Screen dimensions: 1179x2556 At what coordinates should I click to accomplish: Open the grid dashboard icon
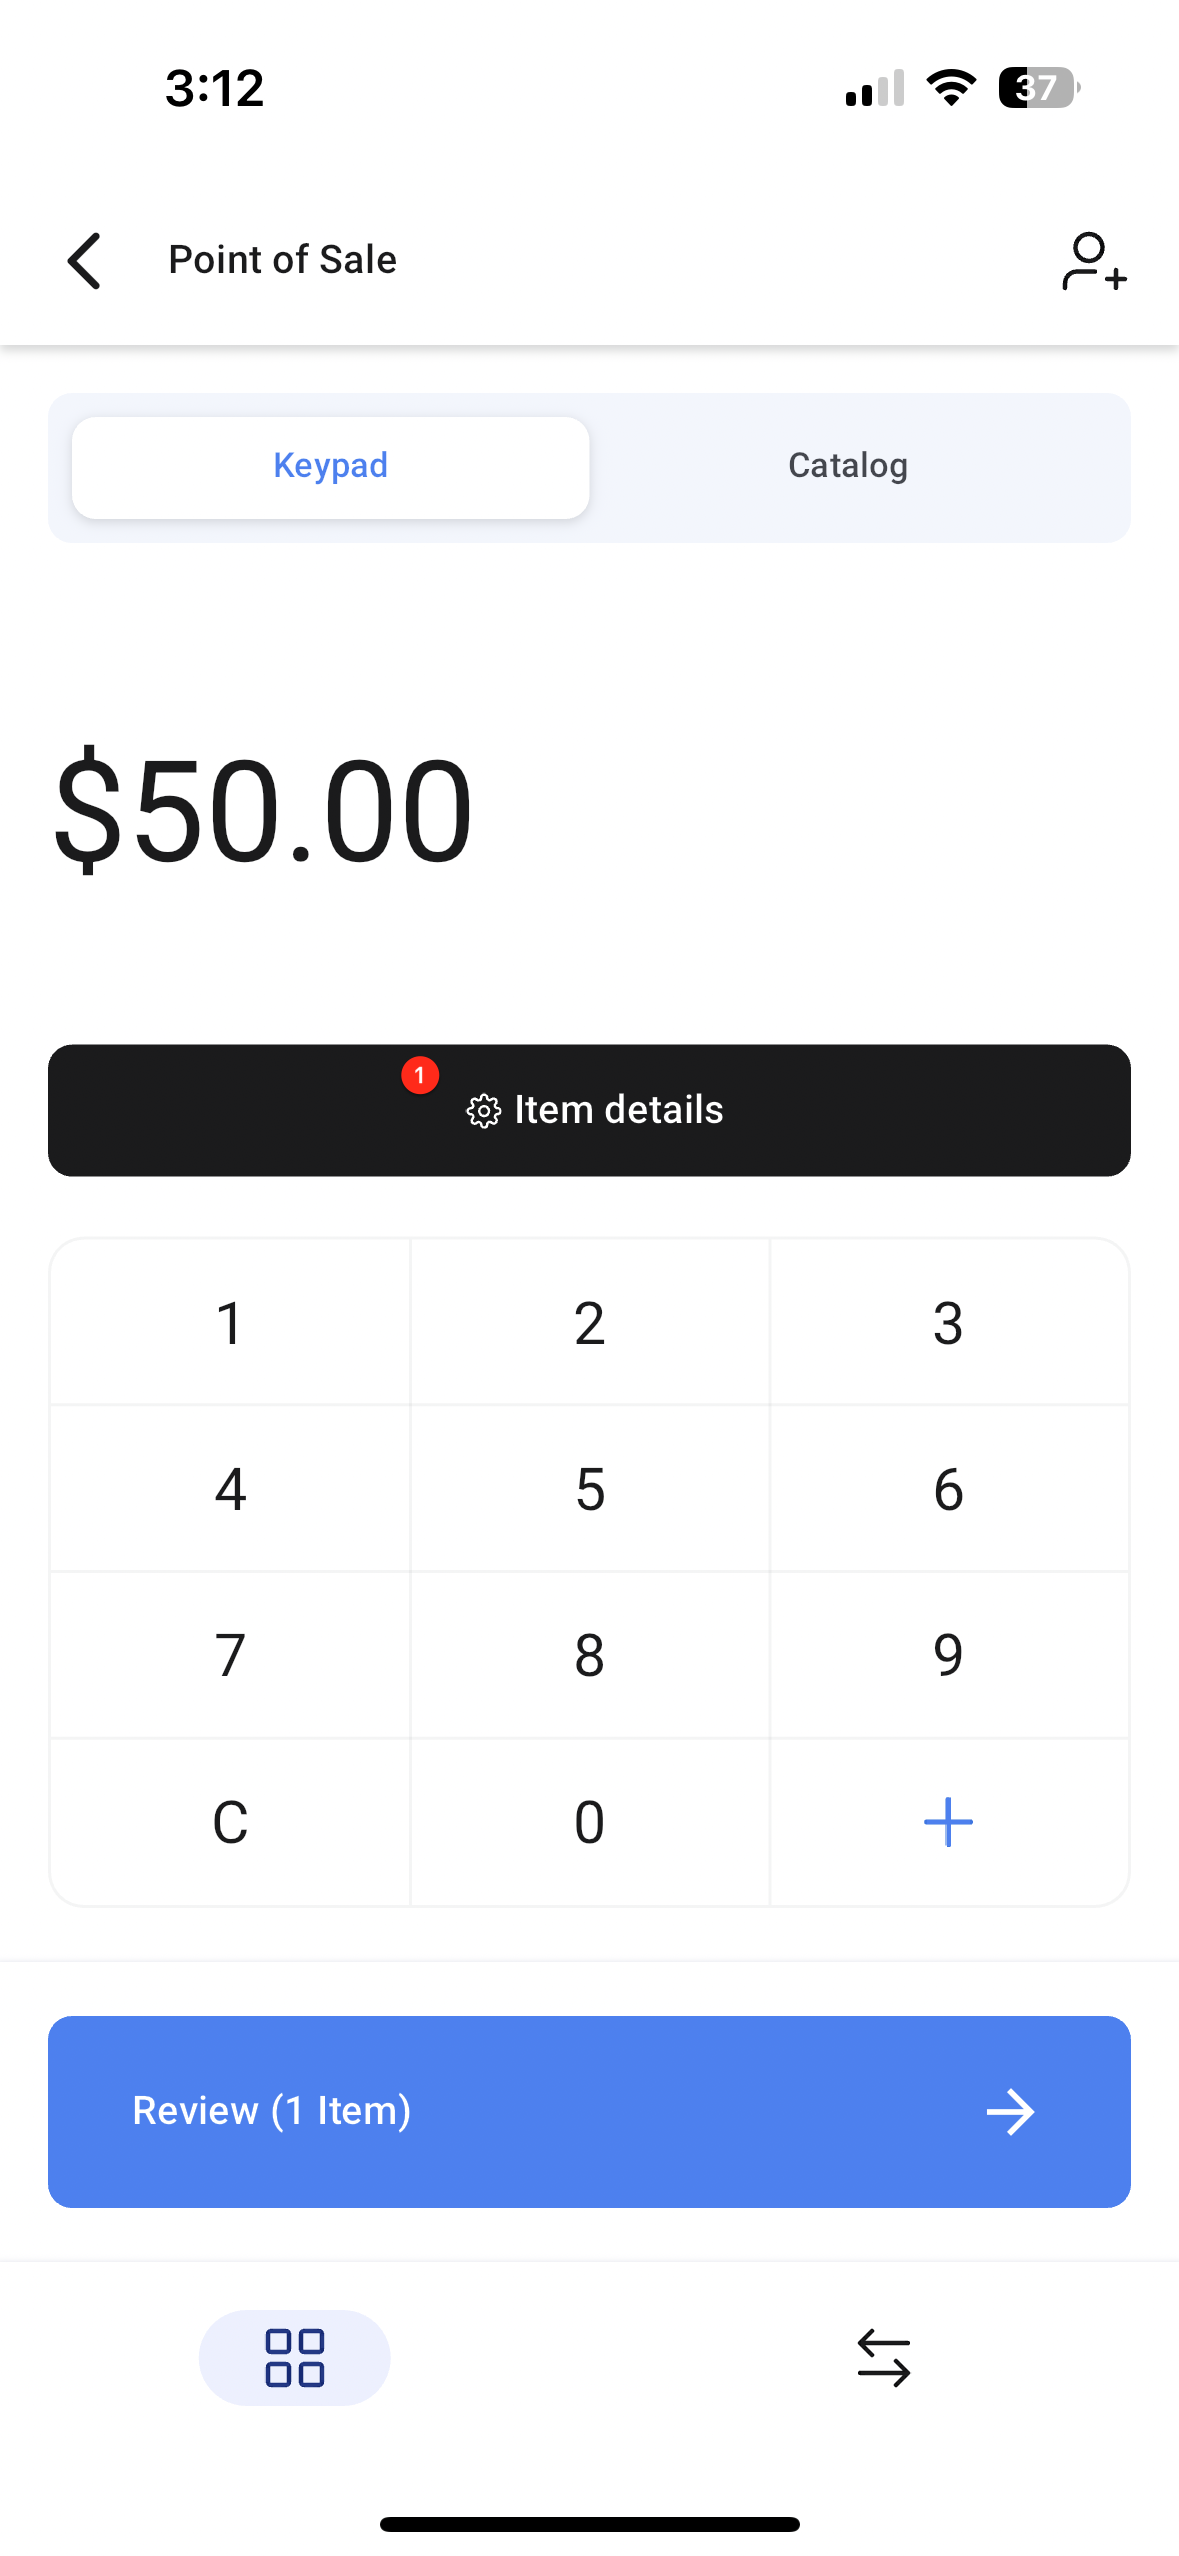tap(294, 2358)
